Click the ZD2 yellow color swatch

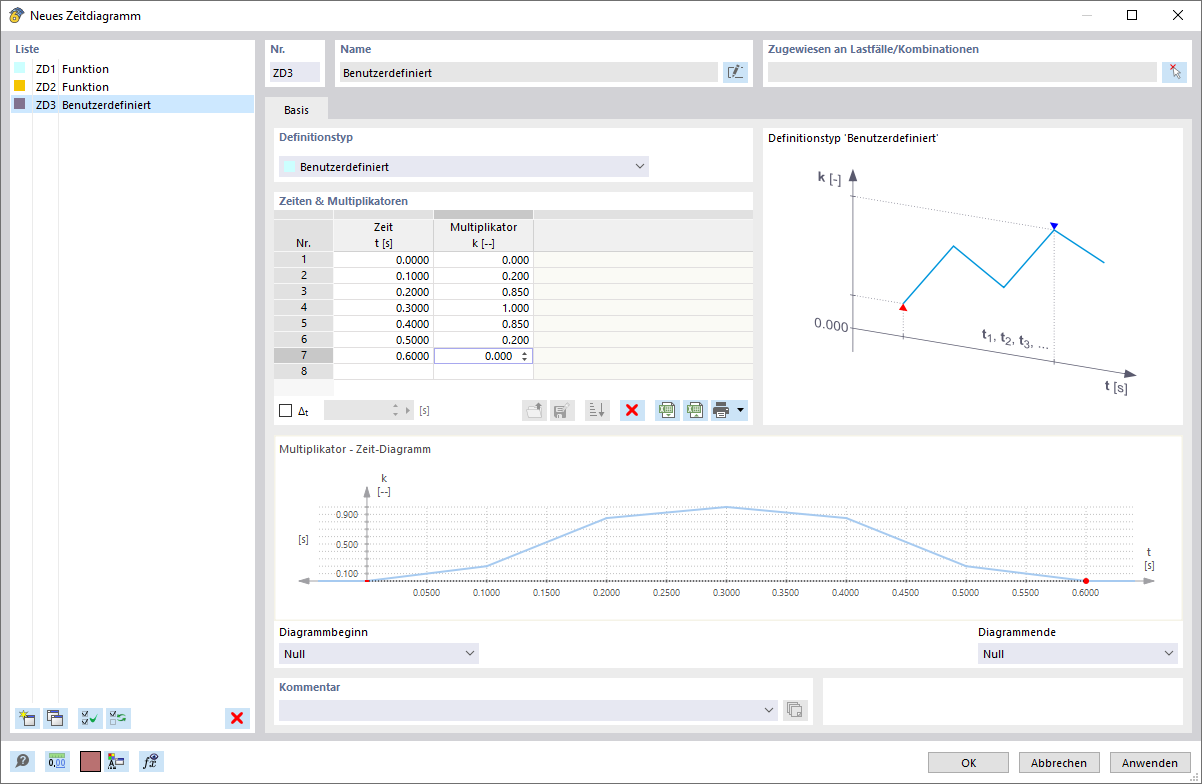[x=20, y=86]
